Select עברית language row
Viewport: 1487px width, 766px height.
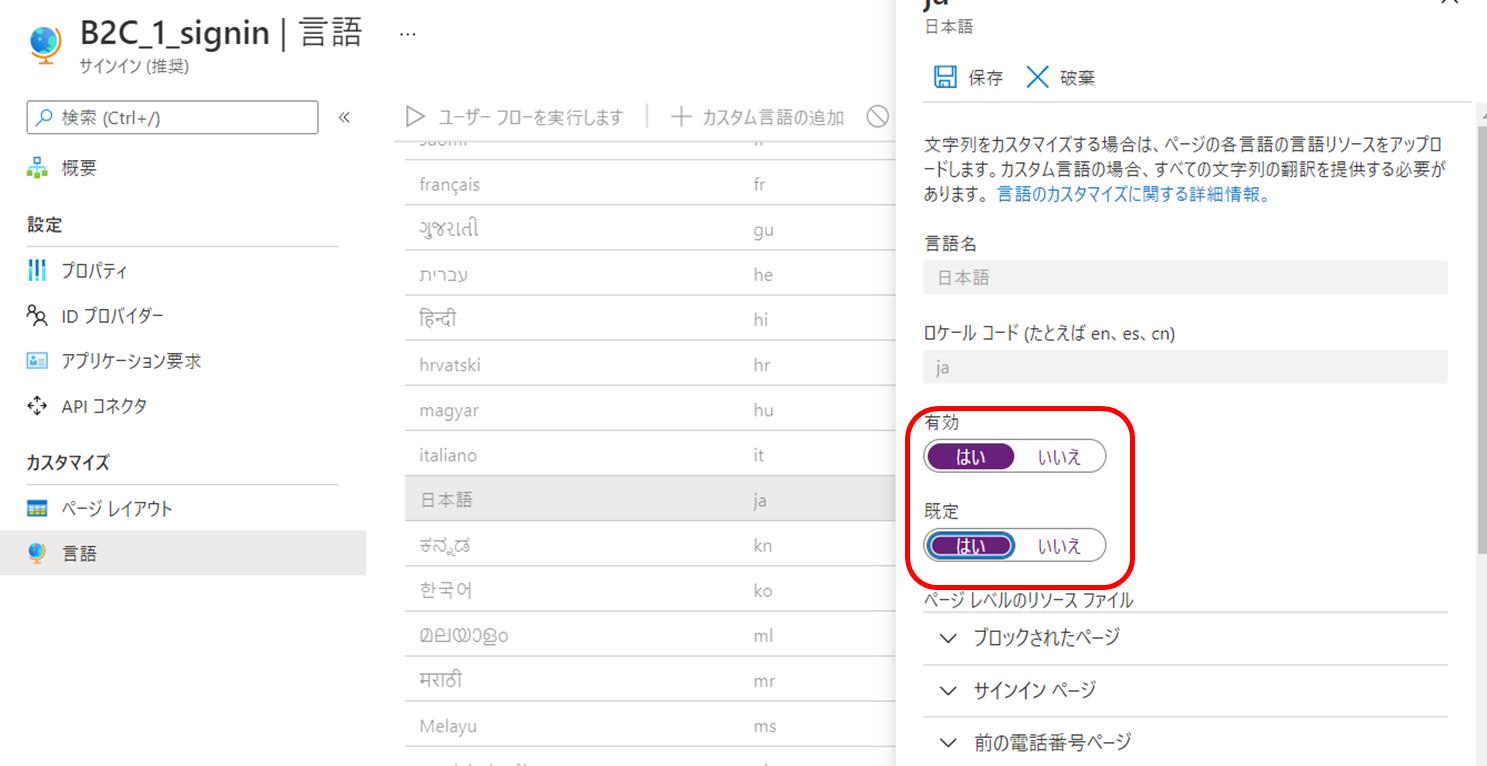650,275
